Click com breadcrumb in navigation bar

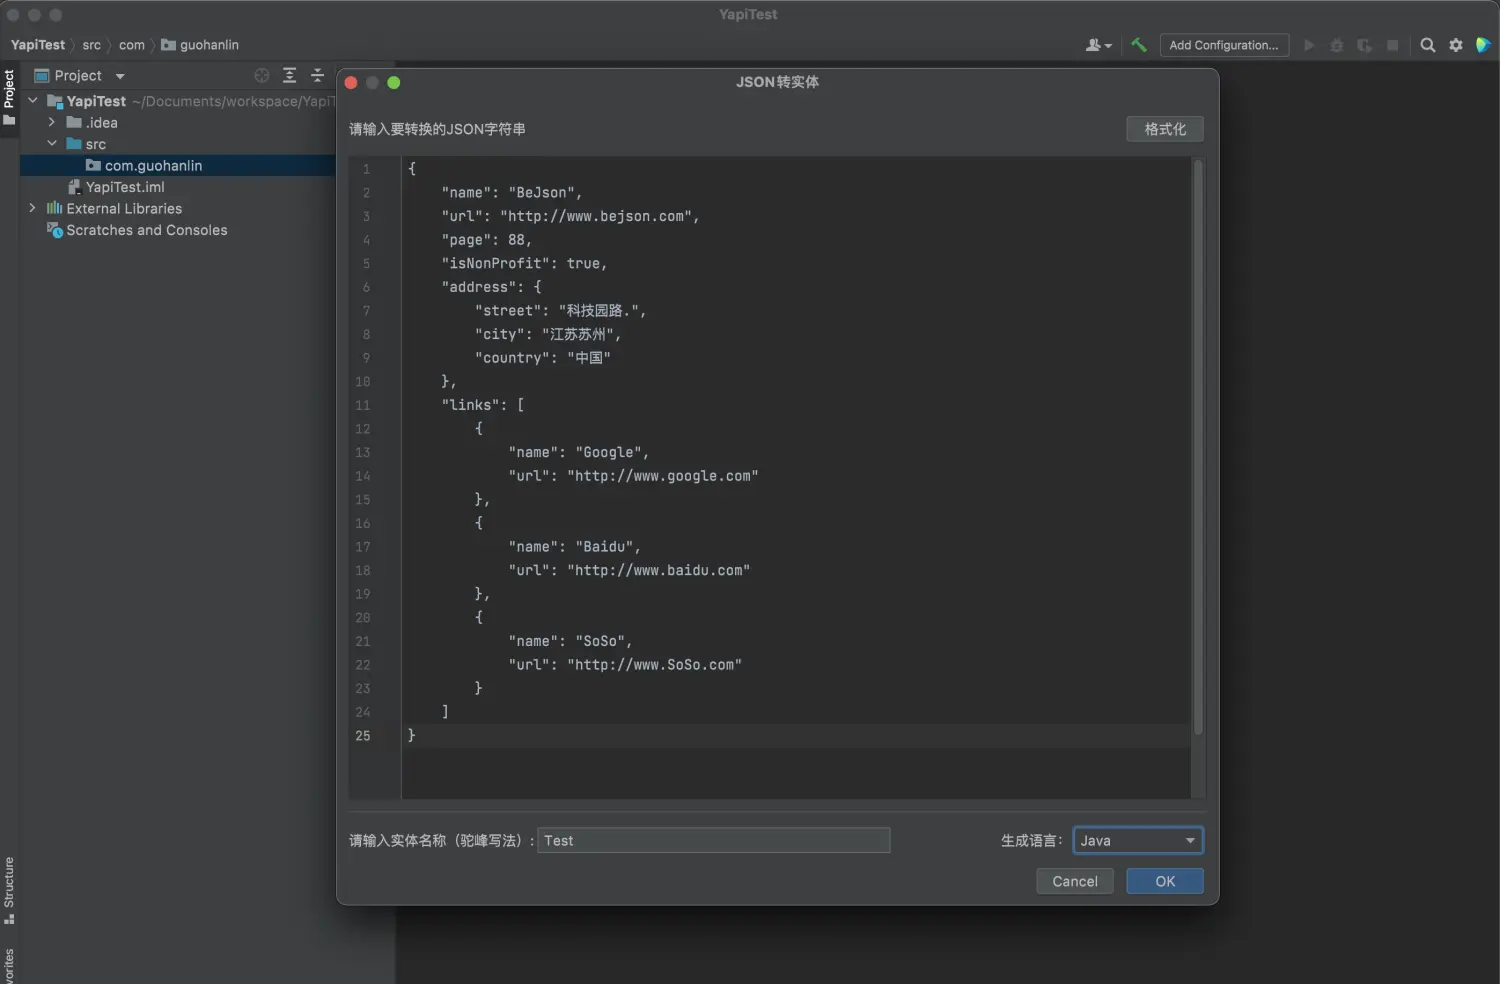[x=131, y=45]
